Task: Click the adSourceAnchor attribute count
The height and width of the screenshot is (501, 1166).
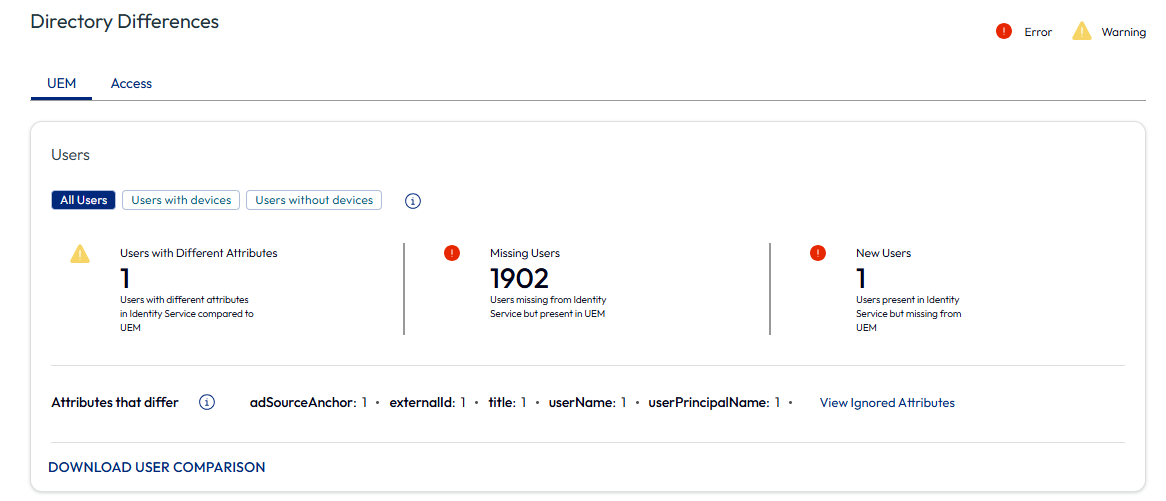Action: point(364,402)
